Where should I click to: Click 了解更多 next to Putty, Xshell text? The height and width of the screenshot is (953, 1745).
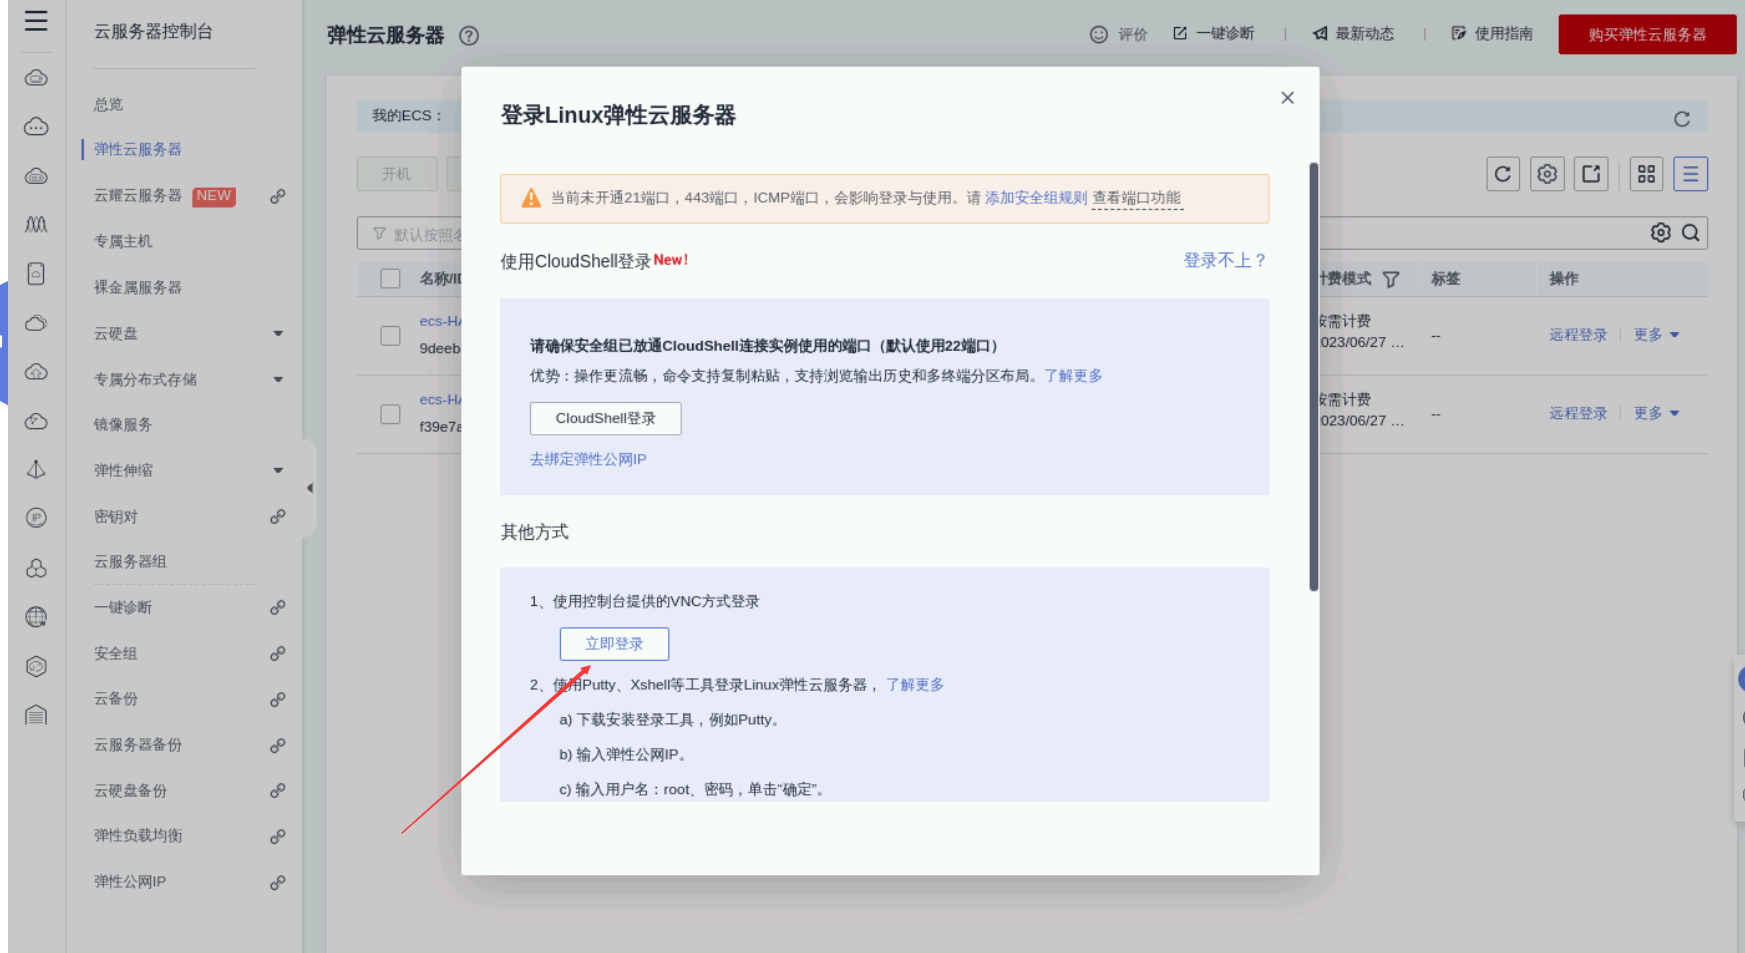pos(915,685)
